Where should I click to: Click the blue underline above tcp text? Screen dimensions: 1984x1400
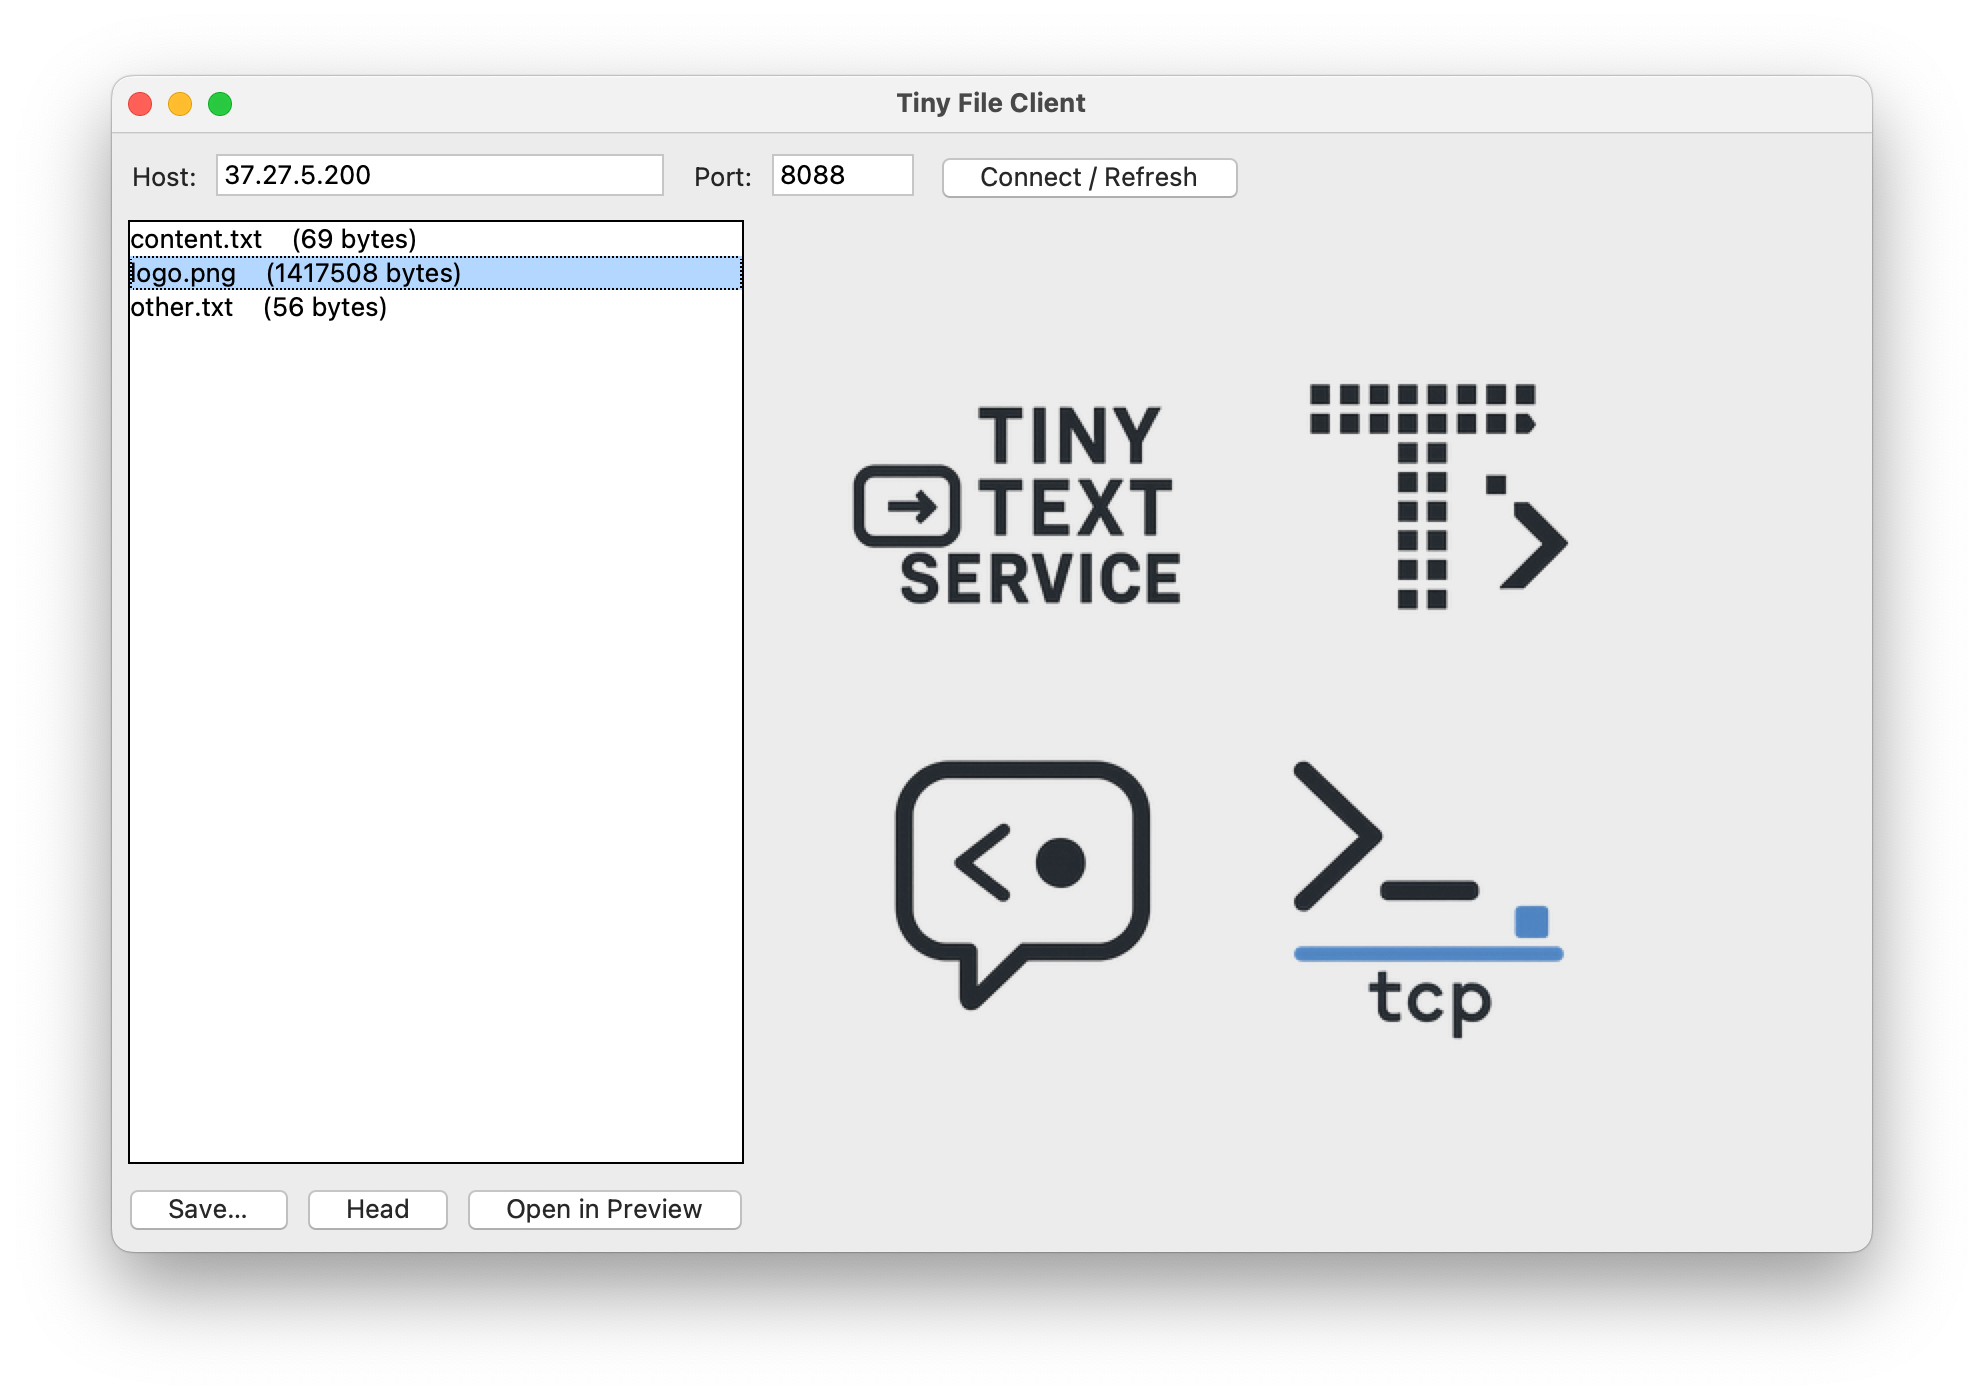[x=1427, y=954]
